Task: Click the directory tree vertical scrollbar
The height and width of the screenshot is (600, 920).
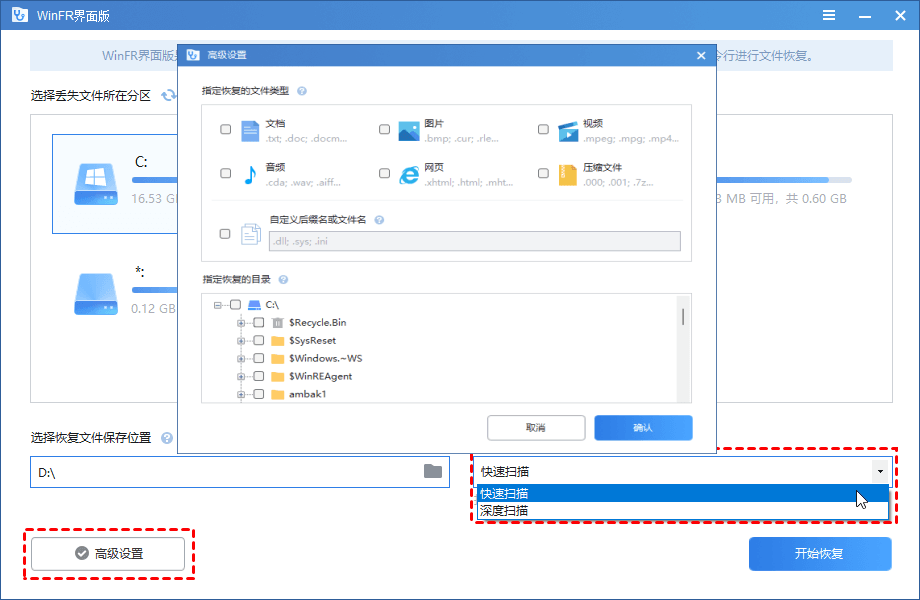Action: pyautogui.click(x=683, y=318)
